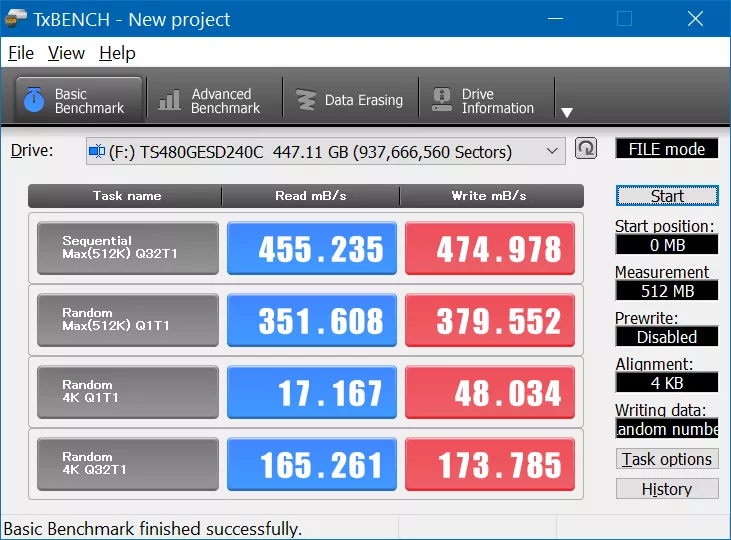Open the Basic Benchmark tab
Viewport: 731px width, 540px height.
[x=79, y=100]
